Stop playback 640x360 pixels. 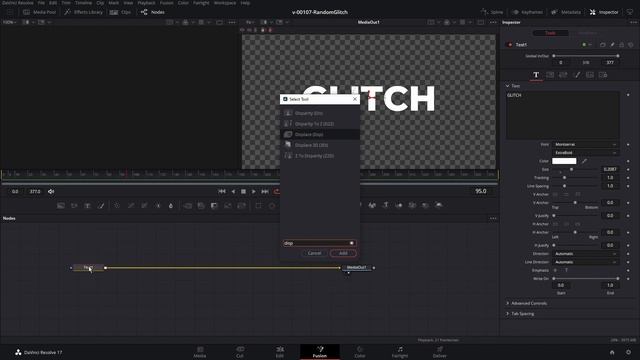click(x=243, y=191)
